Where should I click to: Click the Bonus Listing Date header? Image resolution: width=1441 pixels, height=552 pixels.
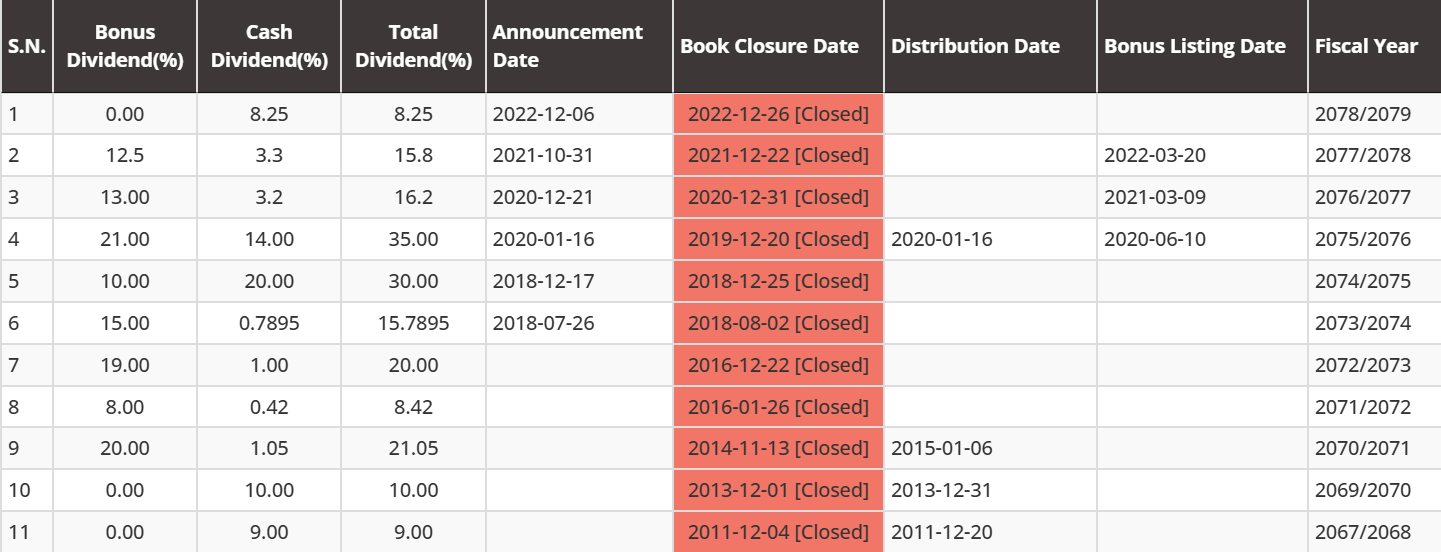(1194, 46)
